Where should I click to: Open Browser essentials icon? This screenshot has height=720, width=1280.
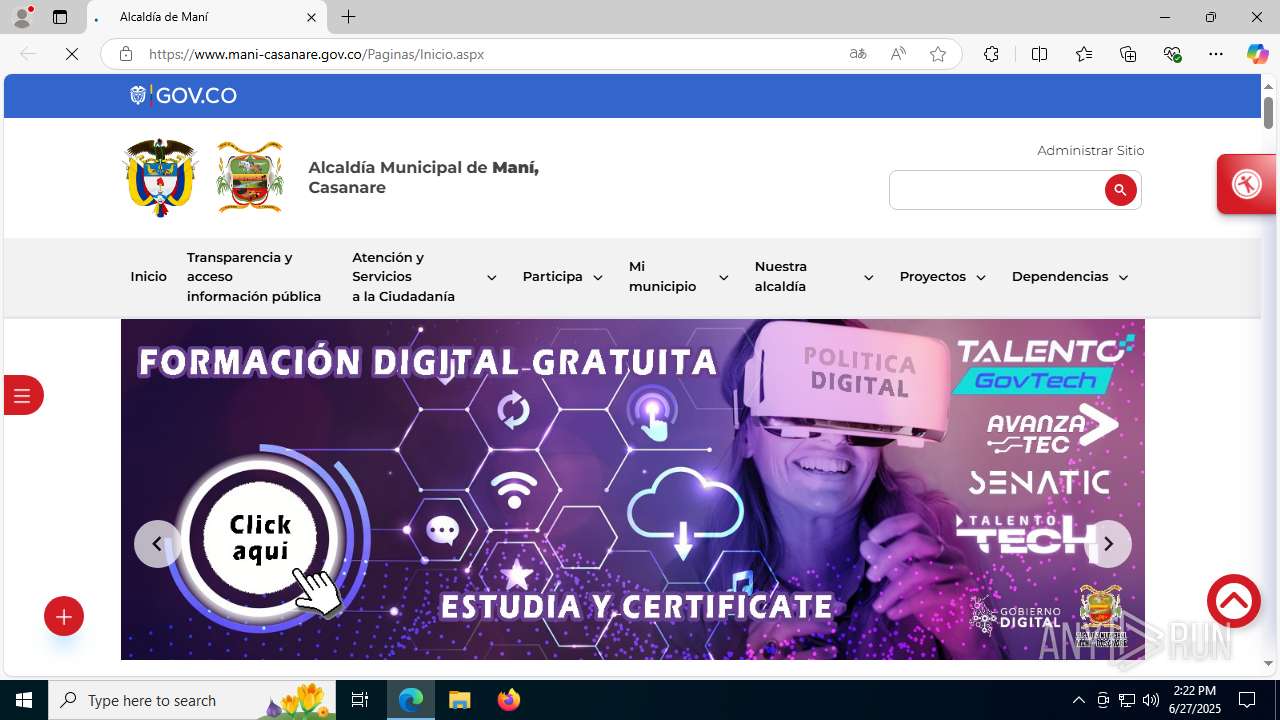coord(1172,54)
